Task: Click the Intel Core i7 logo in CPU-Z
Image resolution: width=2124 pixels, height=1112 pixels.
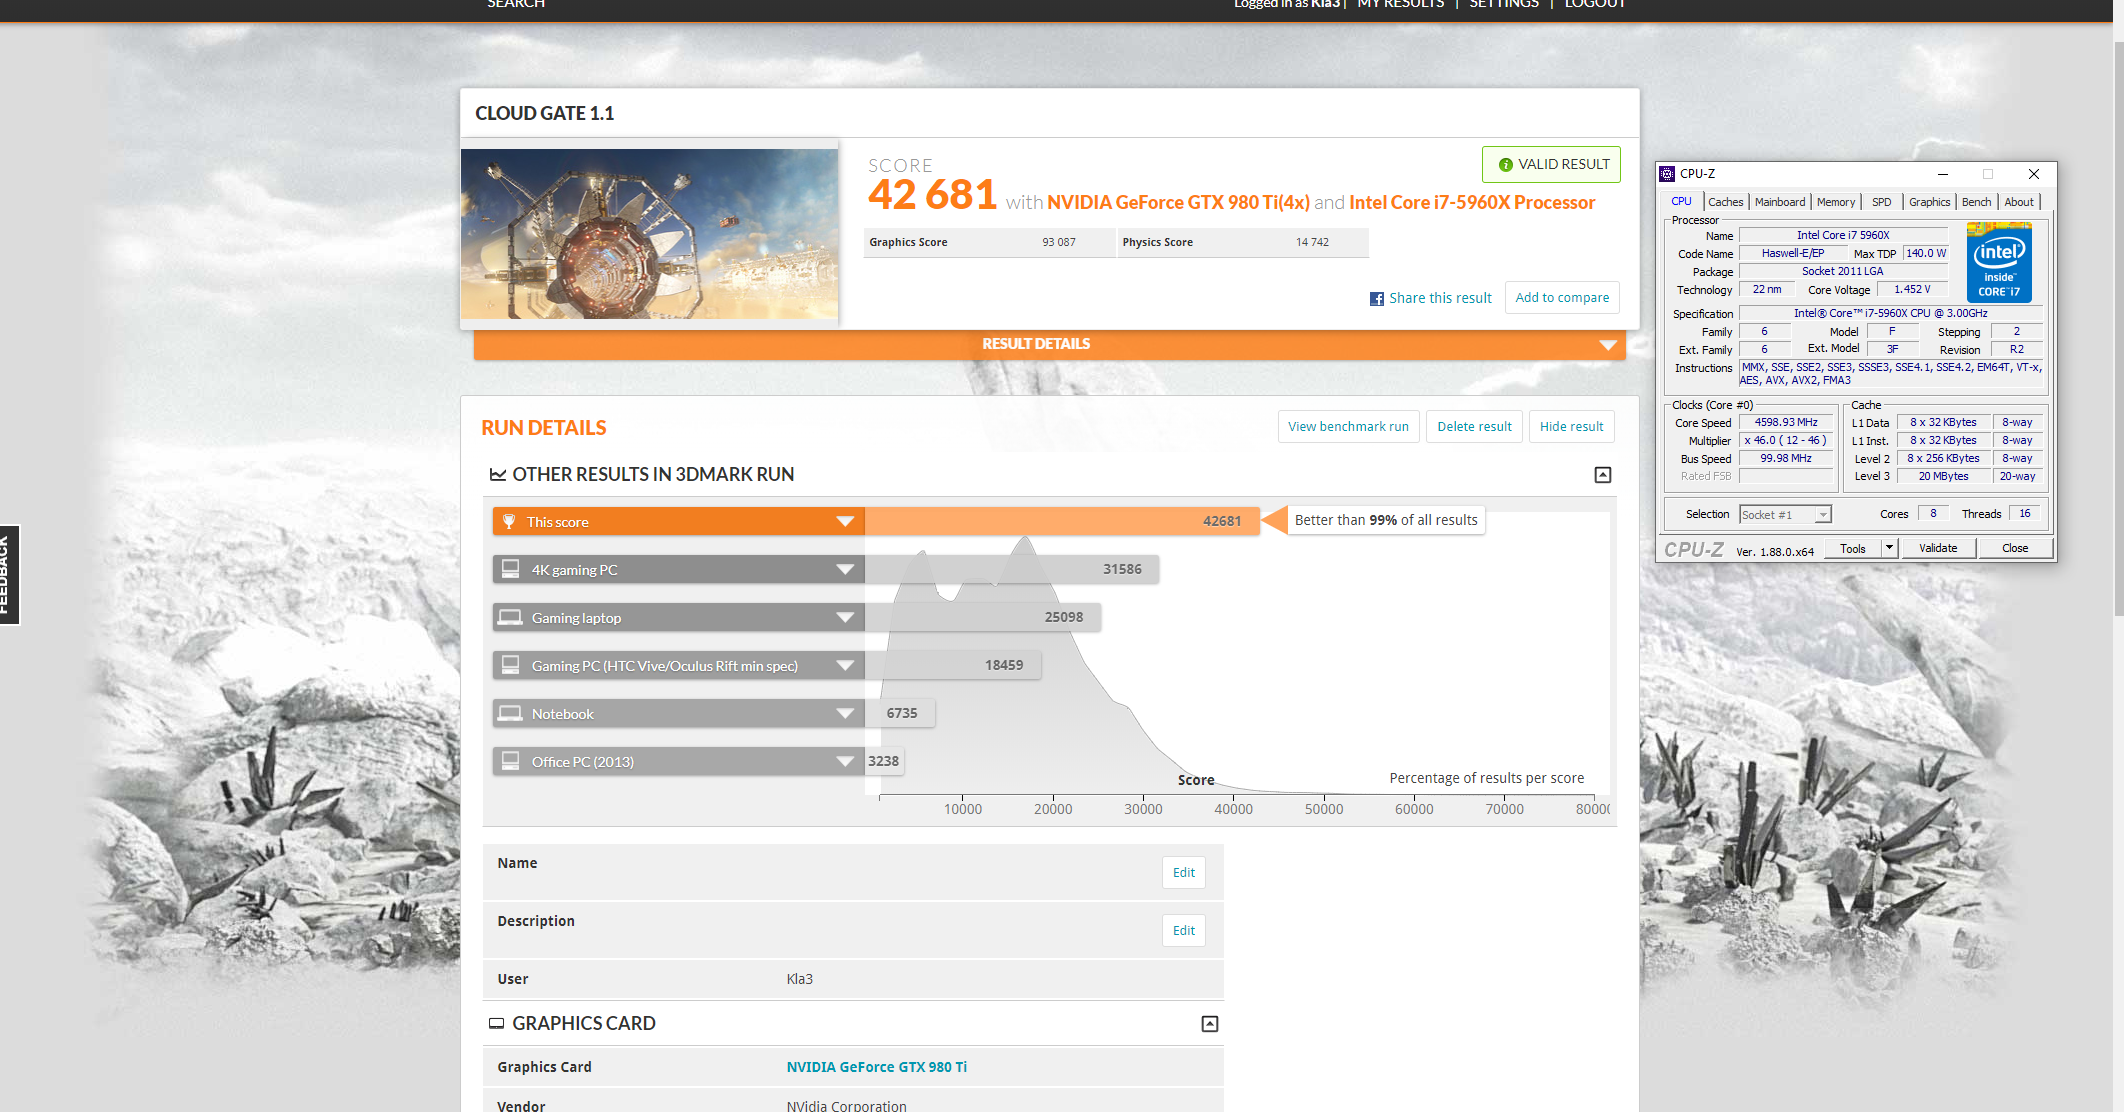Action: pyautogui.click(x=1998, y=263)
